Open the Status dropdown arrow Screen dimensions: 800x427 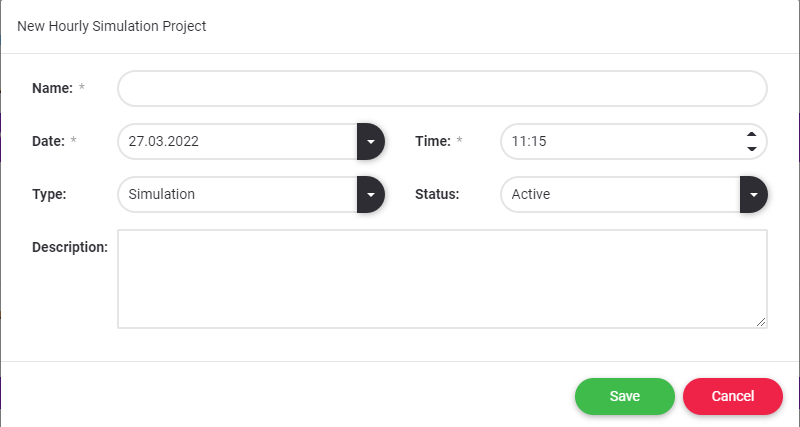pyautogui.click(x=753, y=194)
